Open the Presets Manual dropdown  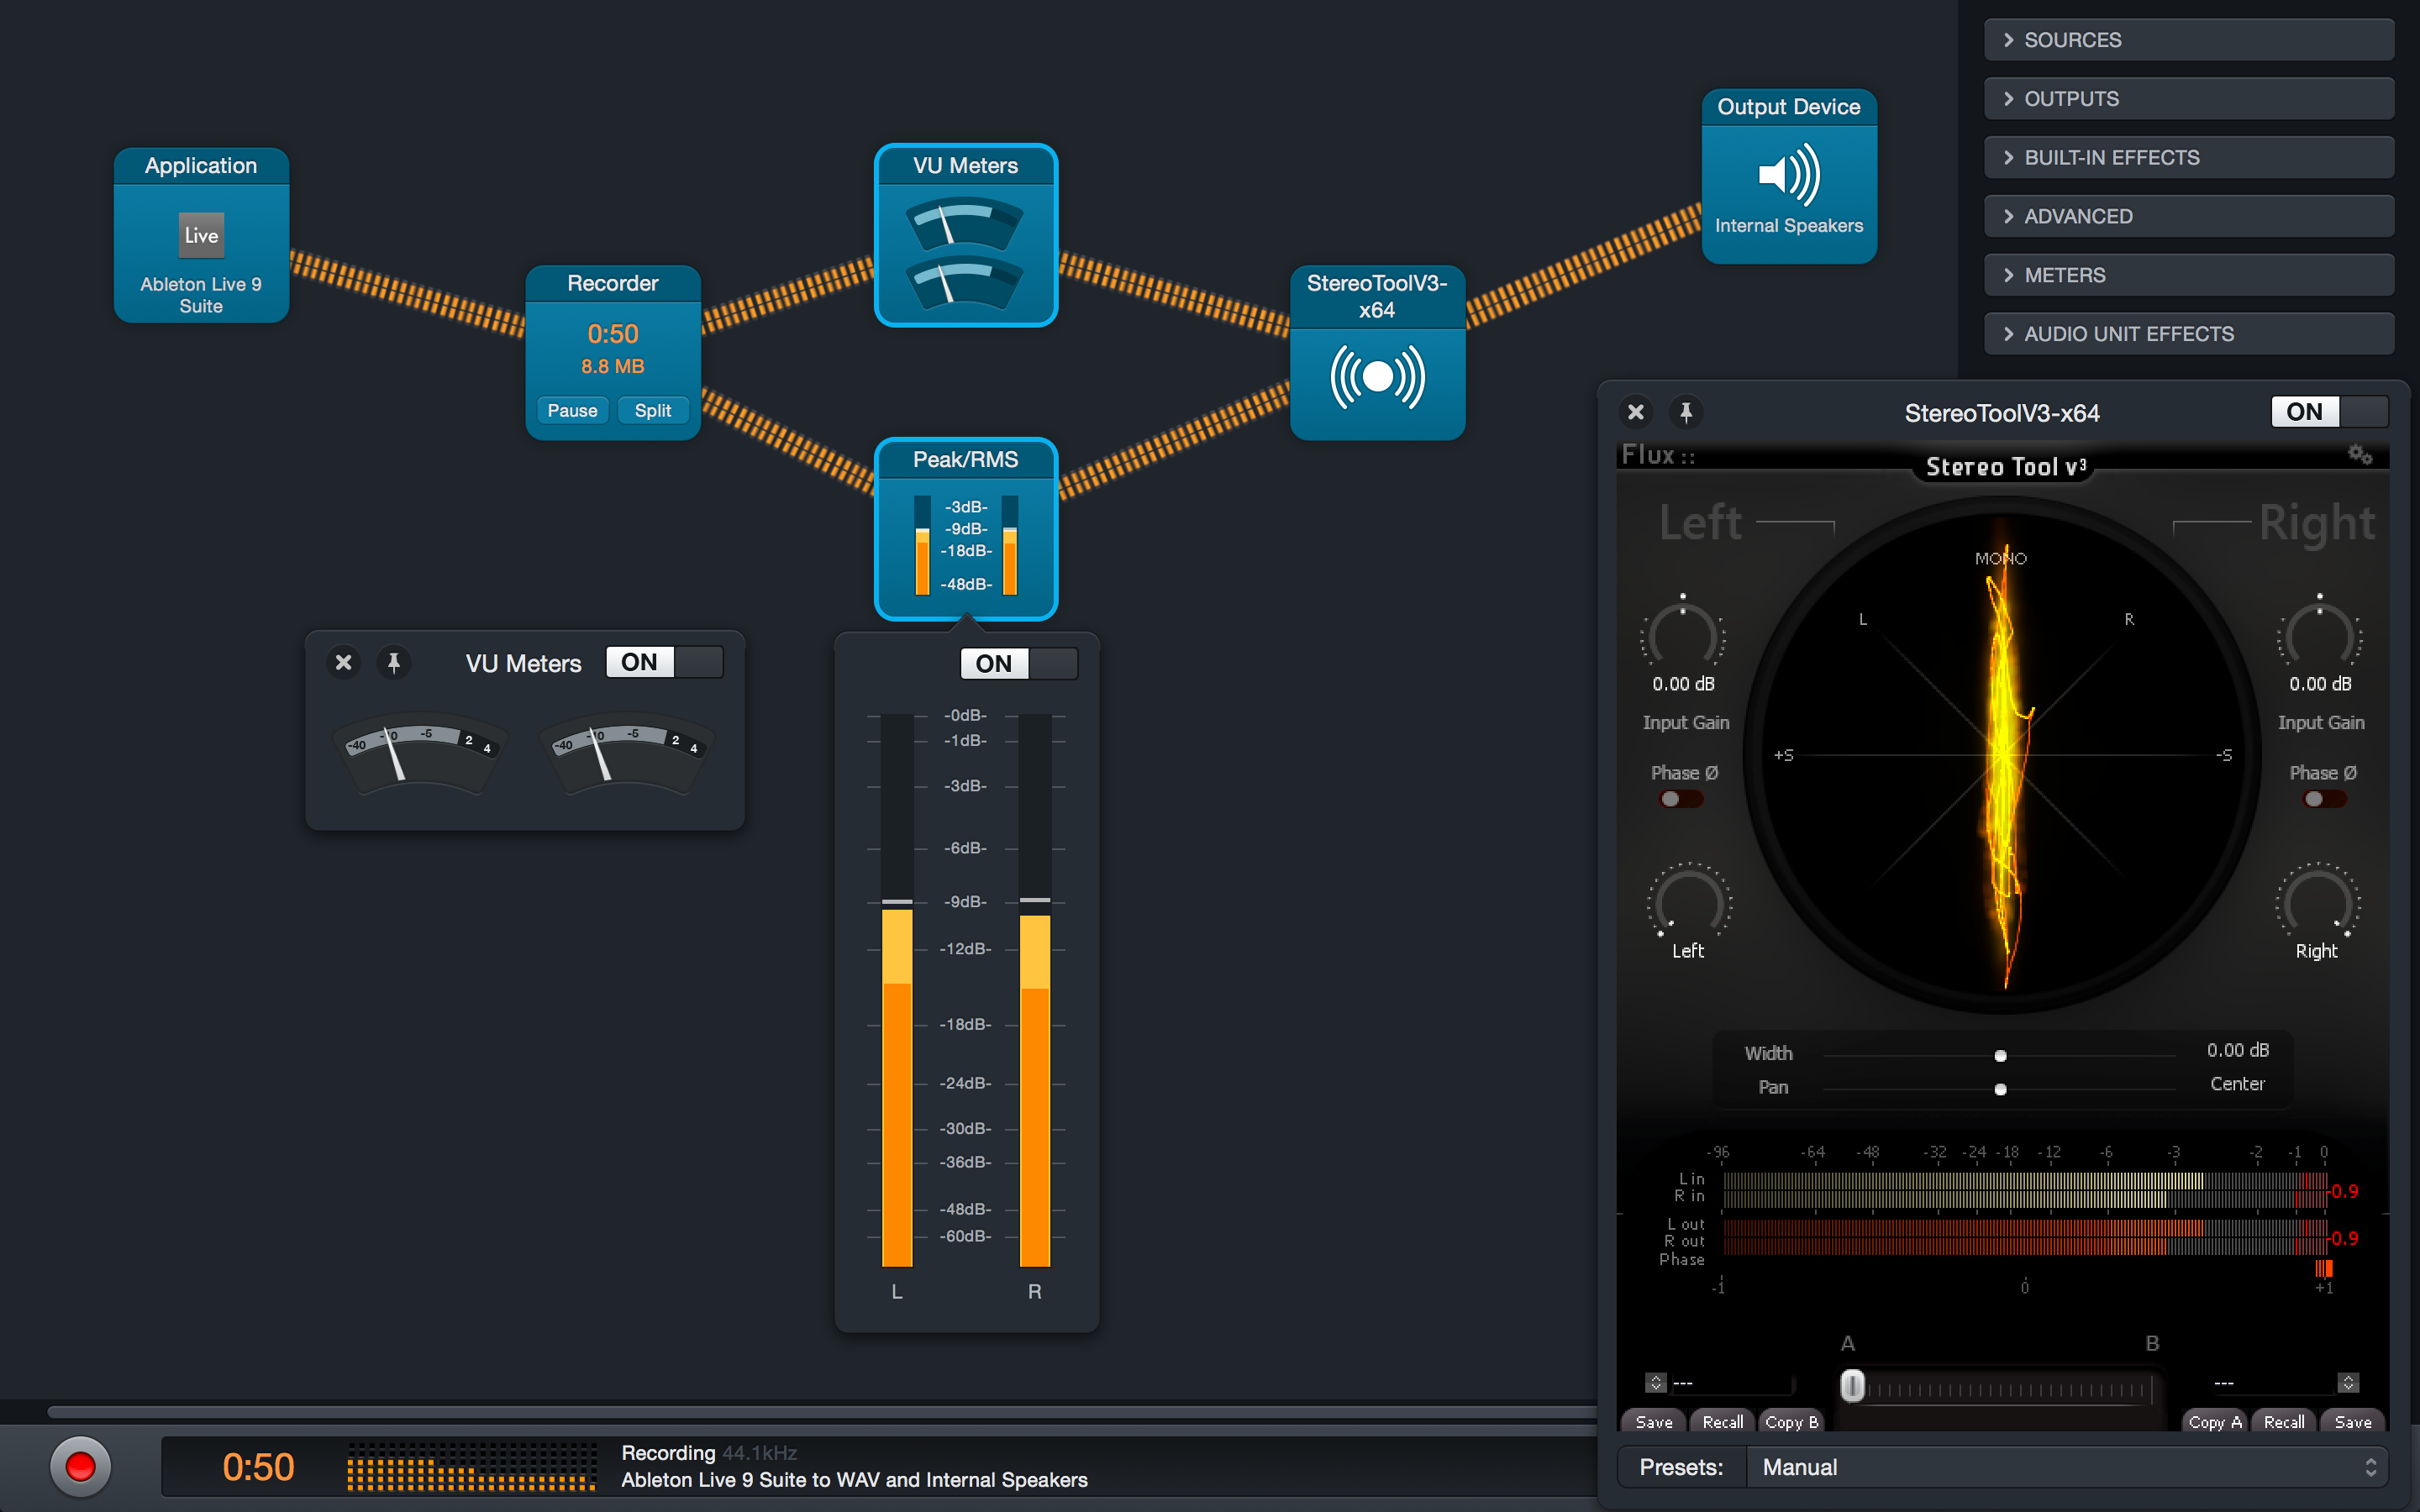click(x=2066, y=1467)
